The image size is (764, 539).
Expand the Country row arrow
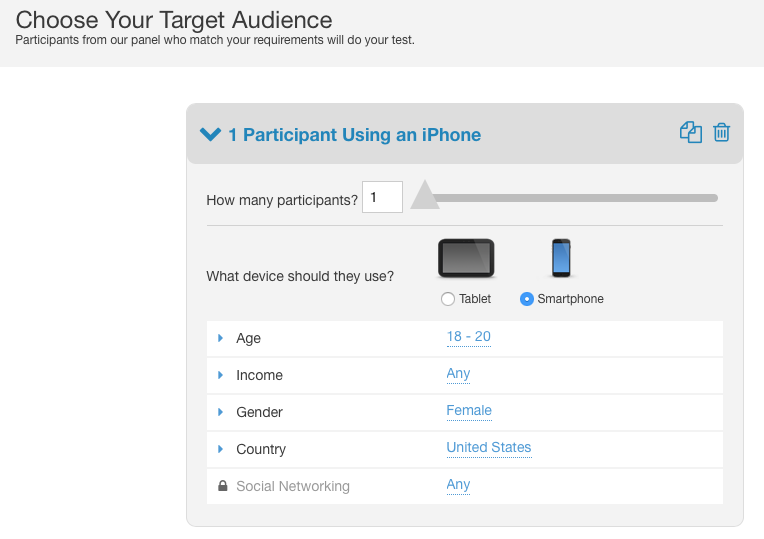coord(220,449)
